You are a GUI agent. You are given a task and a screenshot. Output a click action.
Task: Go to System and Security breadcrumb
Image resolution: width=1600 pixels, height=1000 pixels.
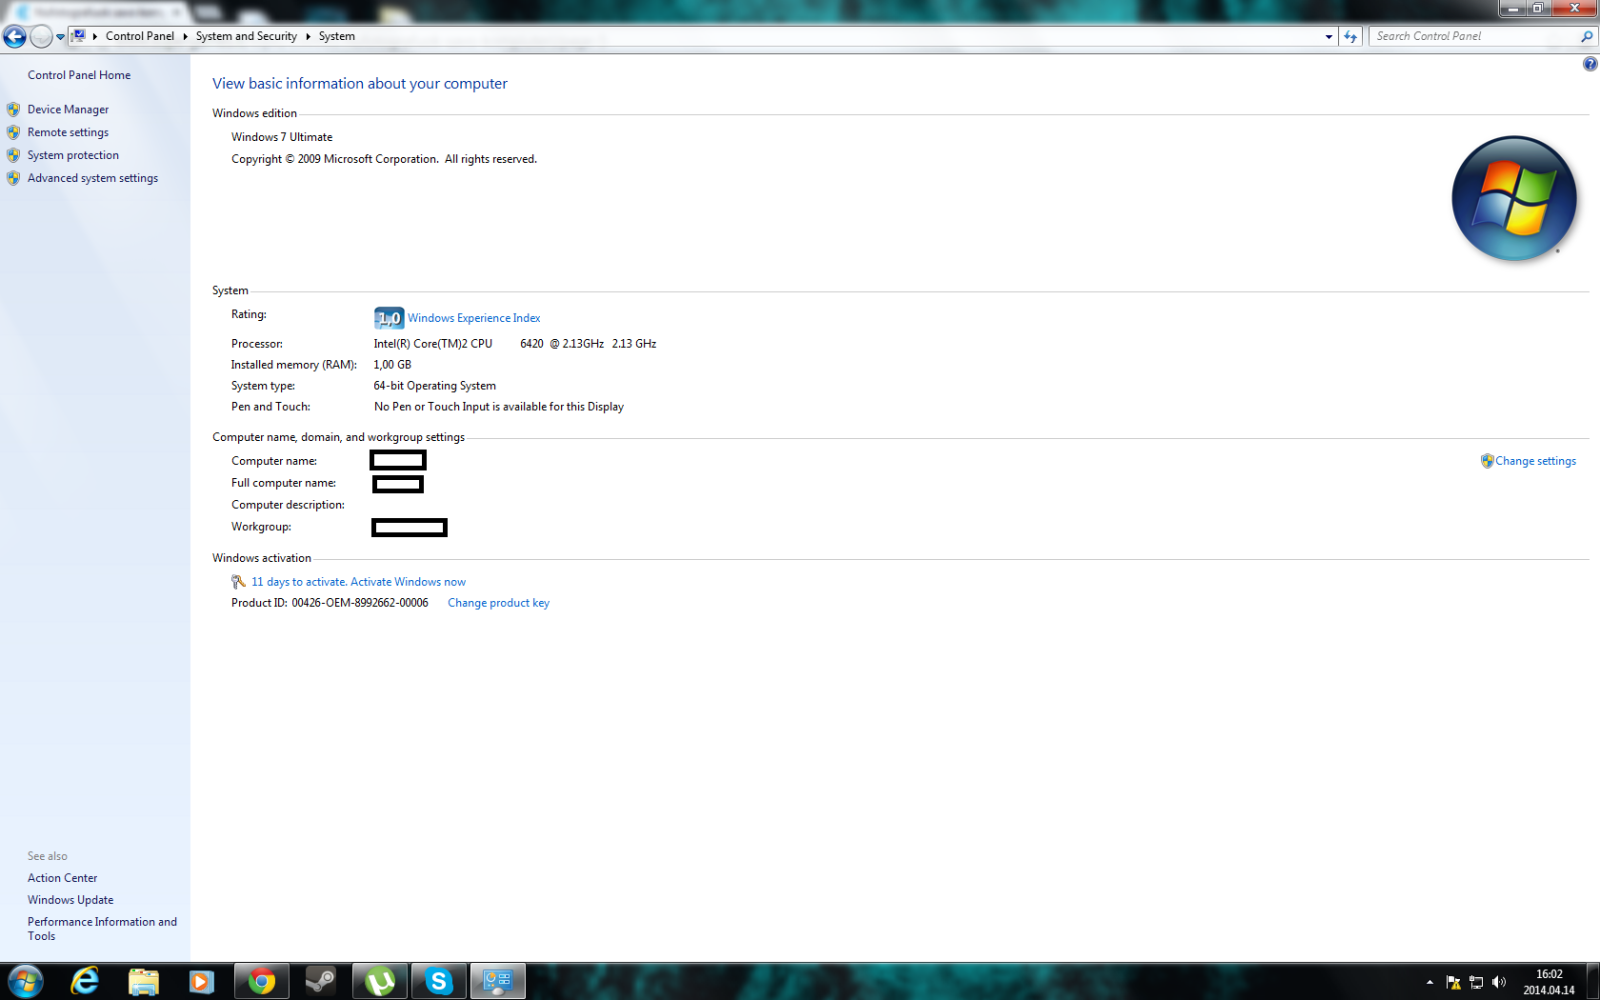pyautogui.click(x=246, y=36)
